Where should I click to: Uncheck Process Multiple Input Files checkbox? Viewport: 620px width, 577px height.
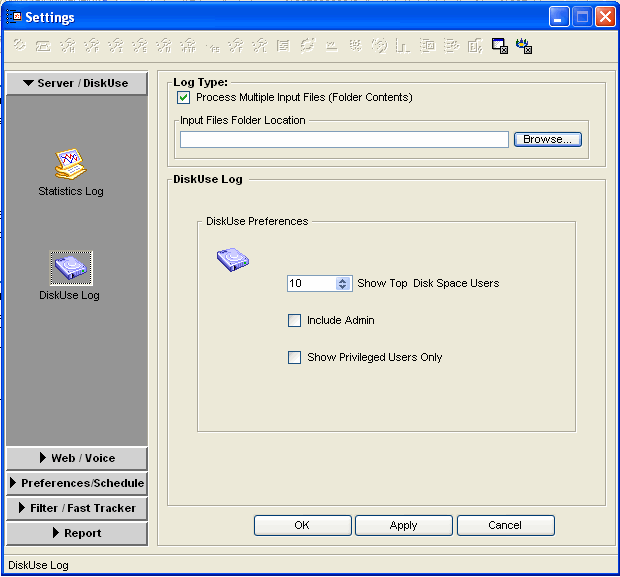coord(184,98)
